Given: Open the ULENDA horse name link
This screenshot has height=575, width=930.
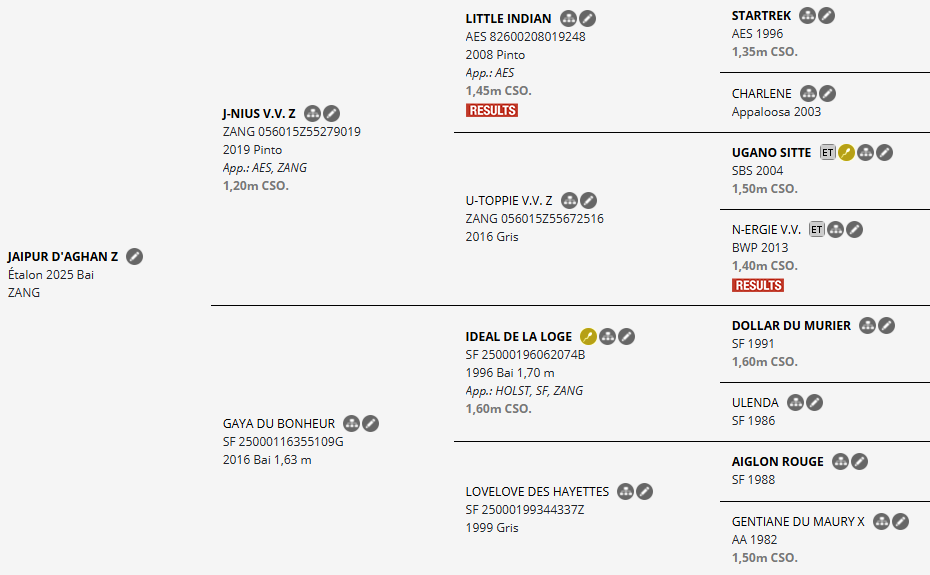Looking at the screenshot, I should (x=755, y=402).
